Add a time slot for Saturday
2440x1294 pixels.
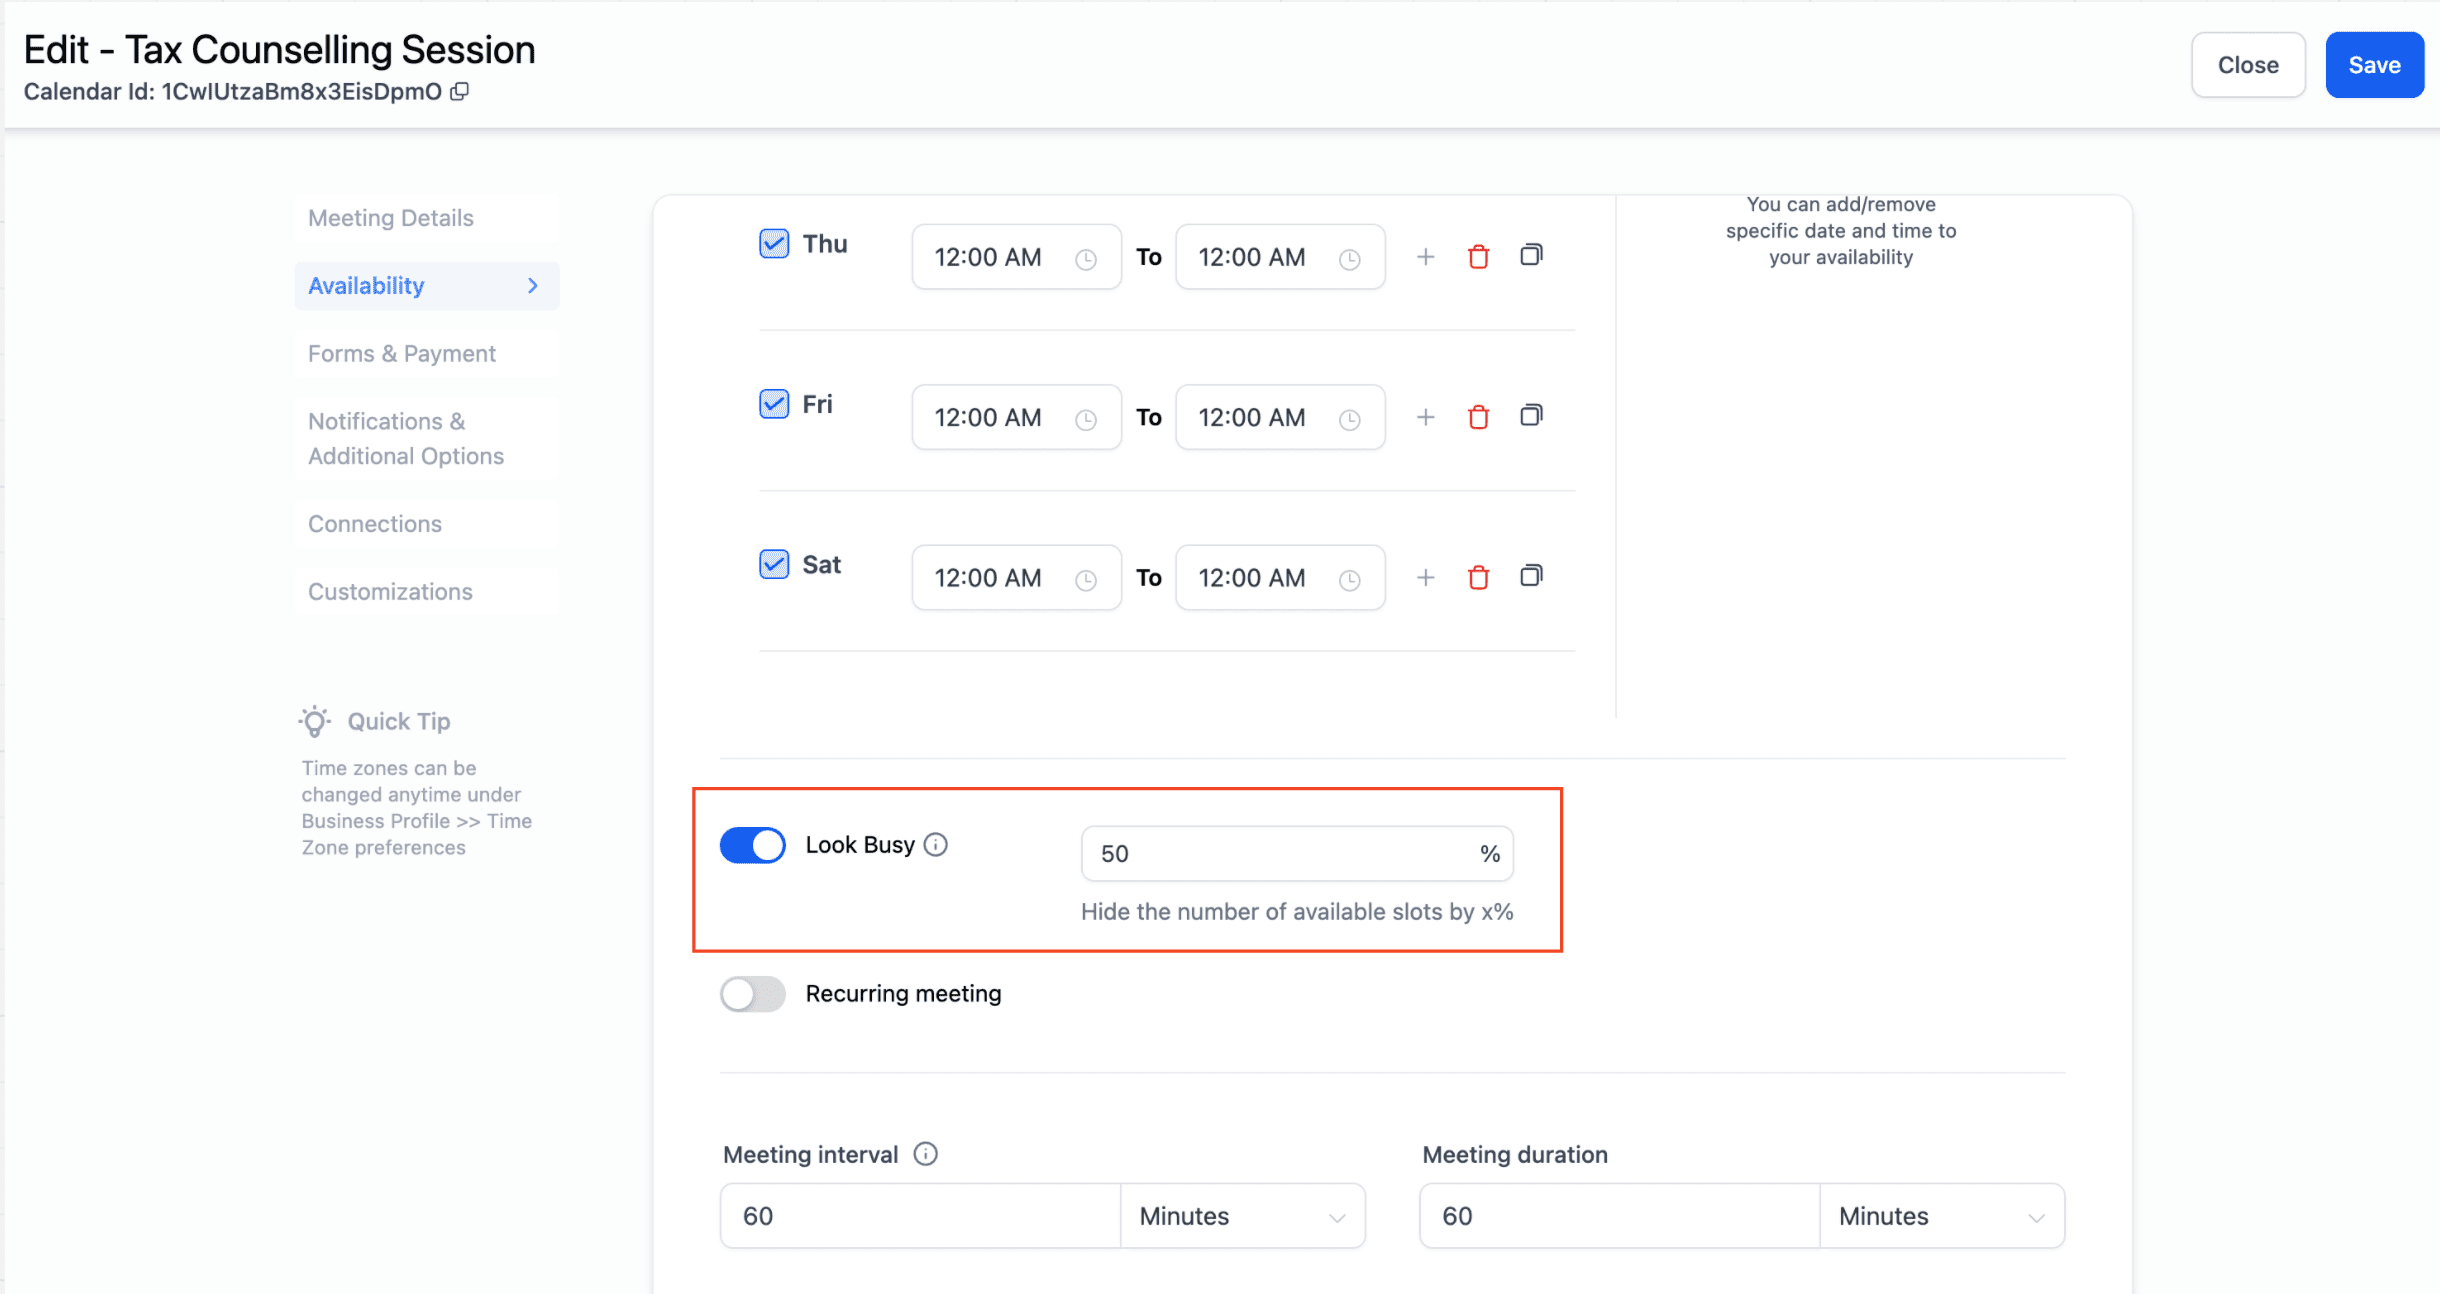[1425, 578]
